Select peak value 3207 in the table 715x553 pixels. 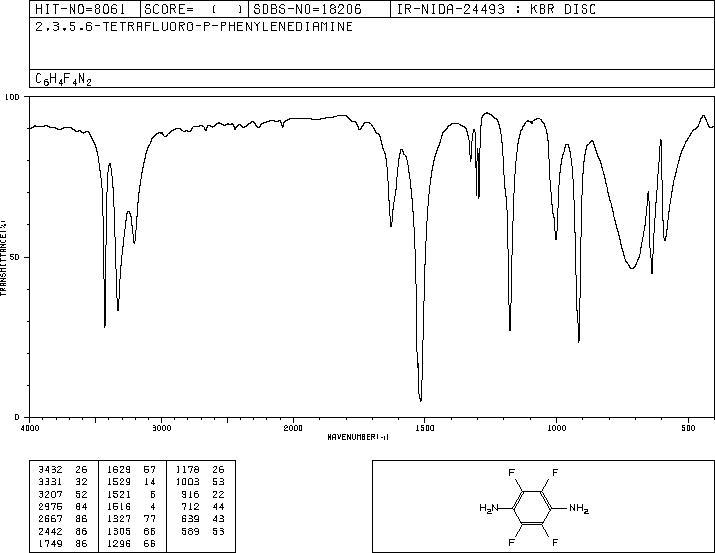(x=50, y=494)
